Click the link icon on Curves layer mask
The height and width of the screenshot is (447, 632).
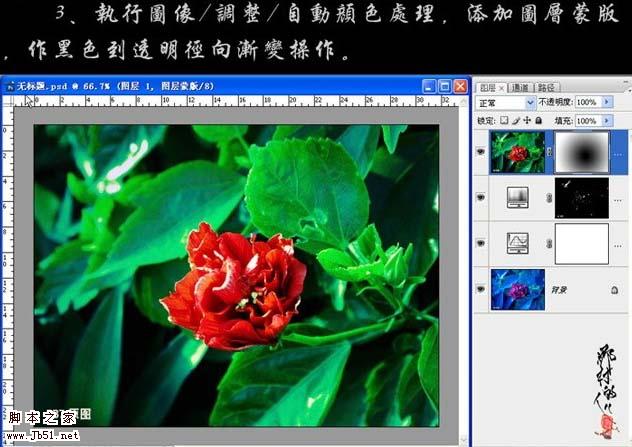click(x=549, y=243)
